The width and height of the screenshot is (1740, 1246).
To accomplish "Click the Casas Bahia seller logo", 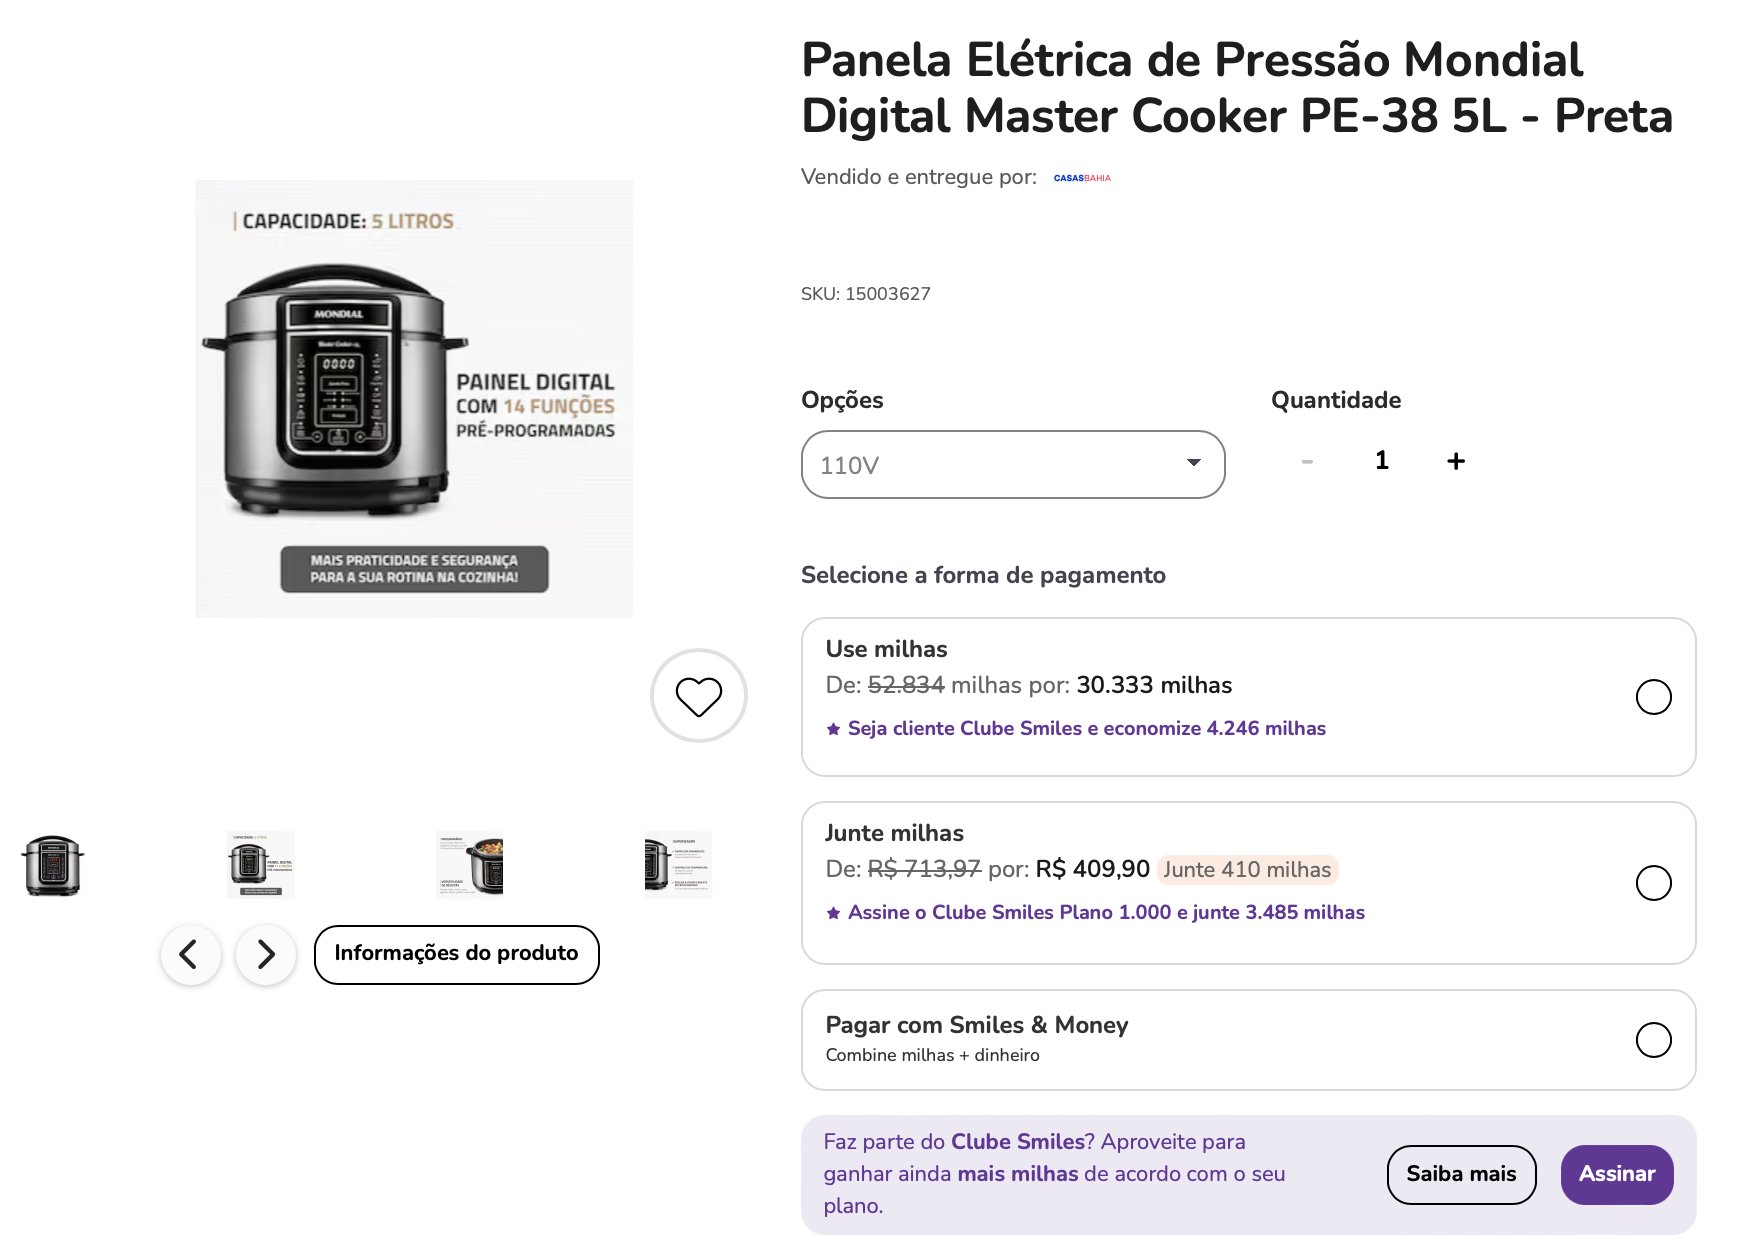I will click(1082, 178).
